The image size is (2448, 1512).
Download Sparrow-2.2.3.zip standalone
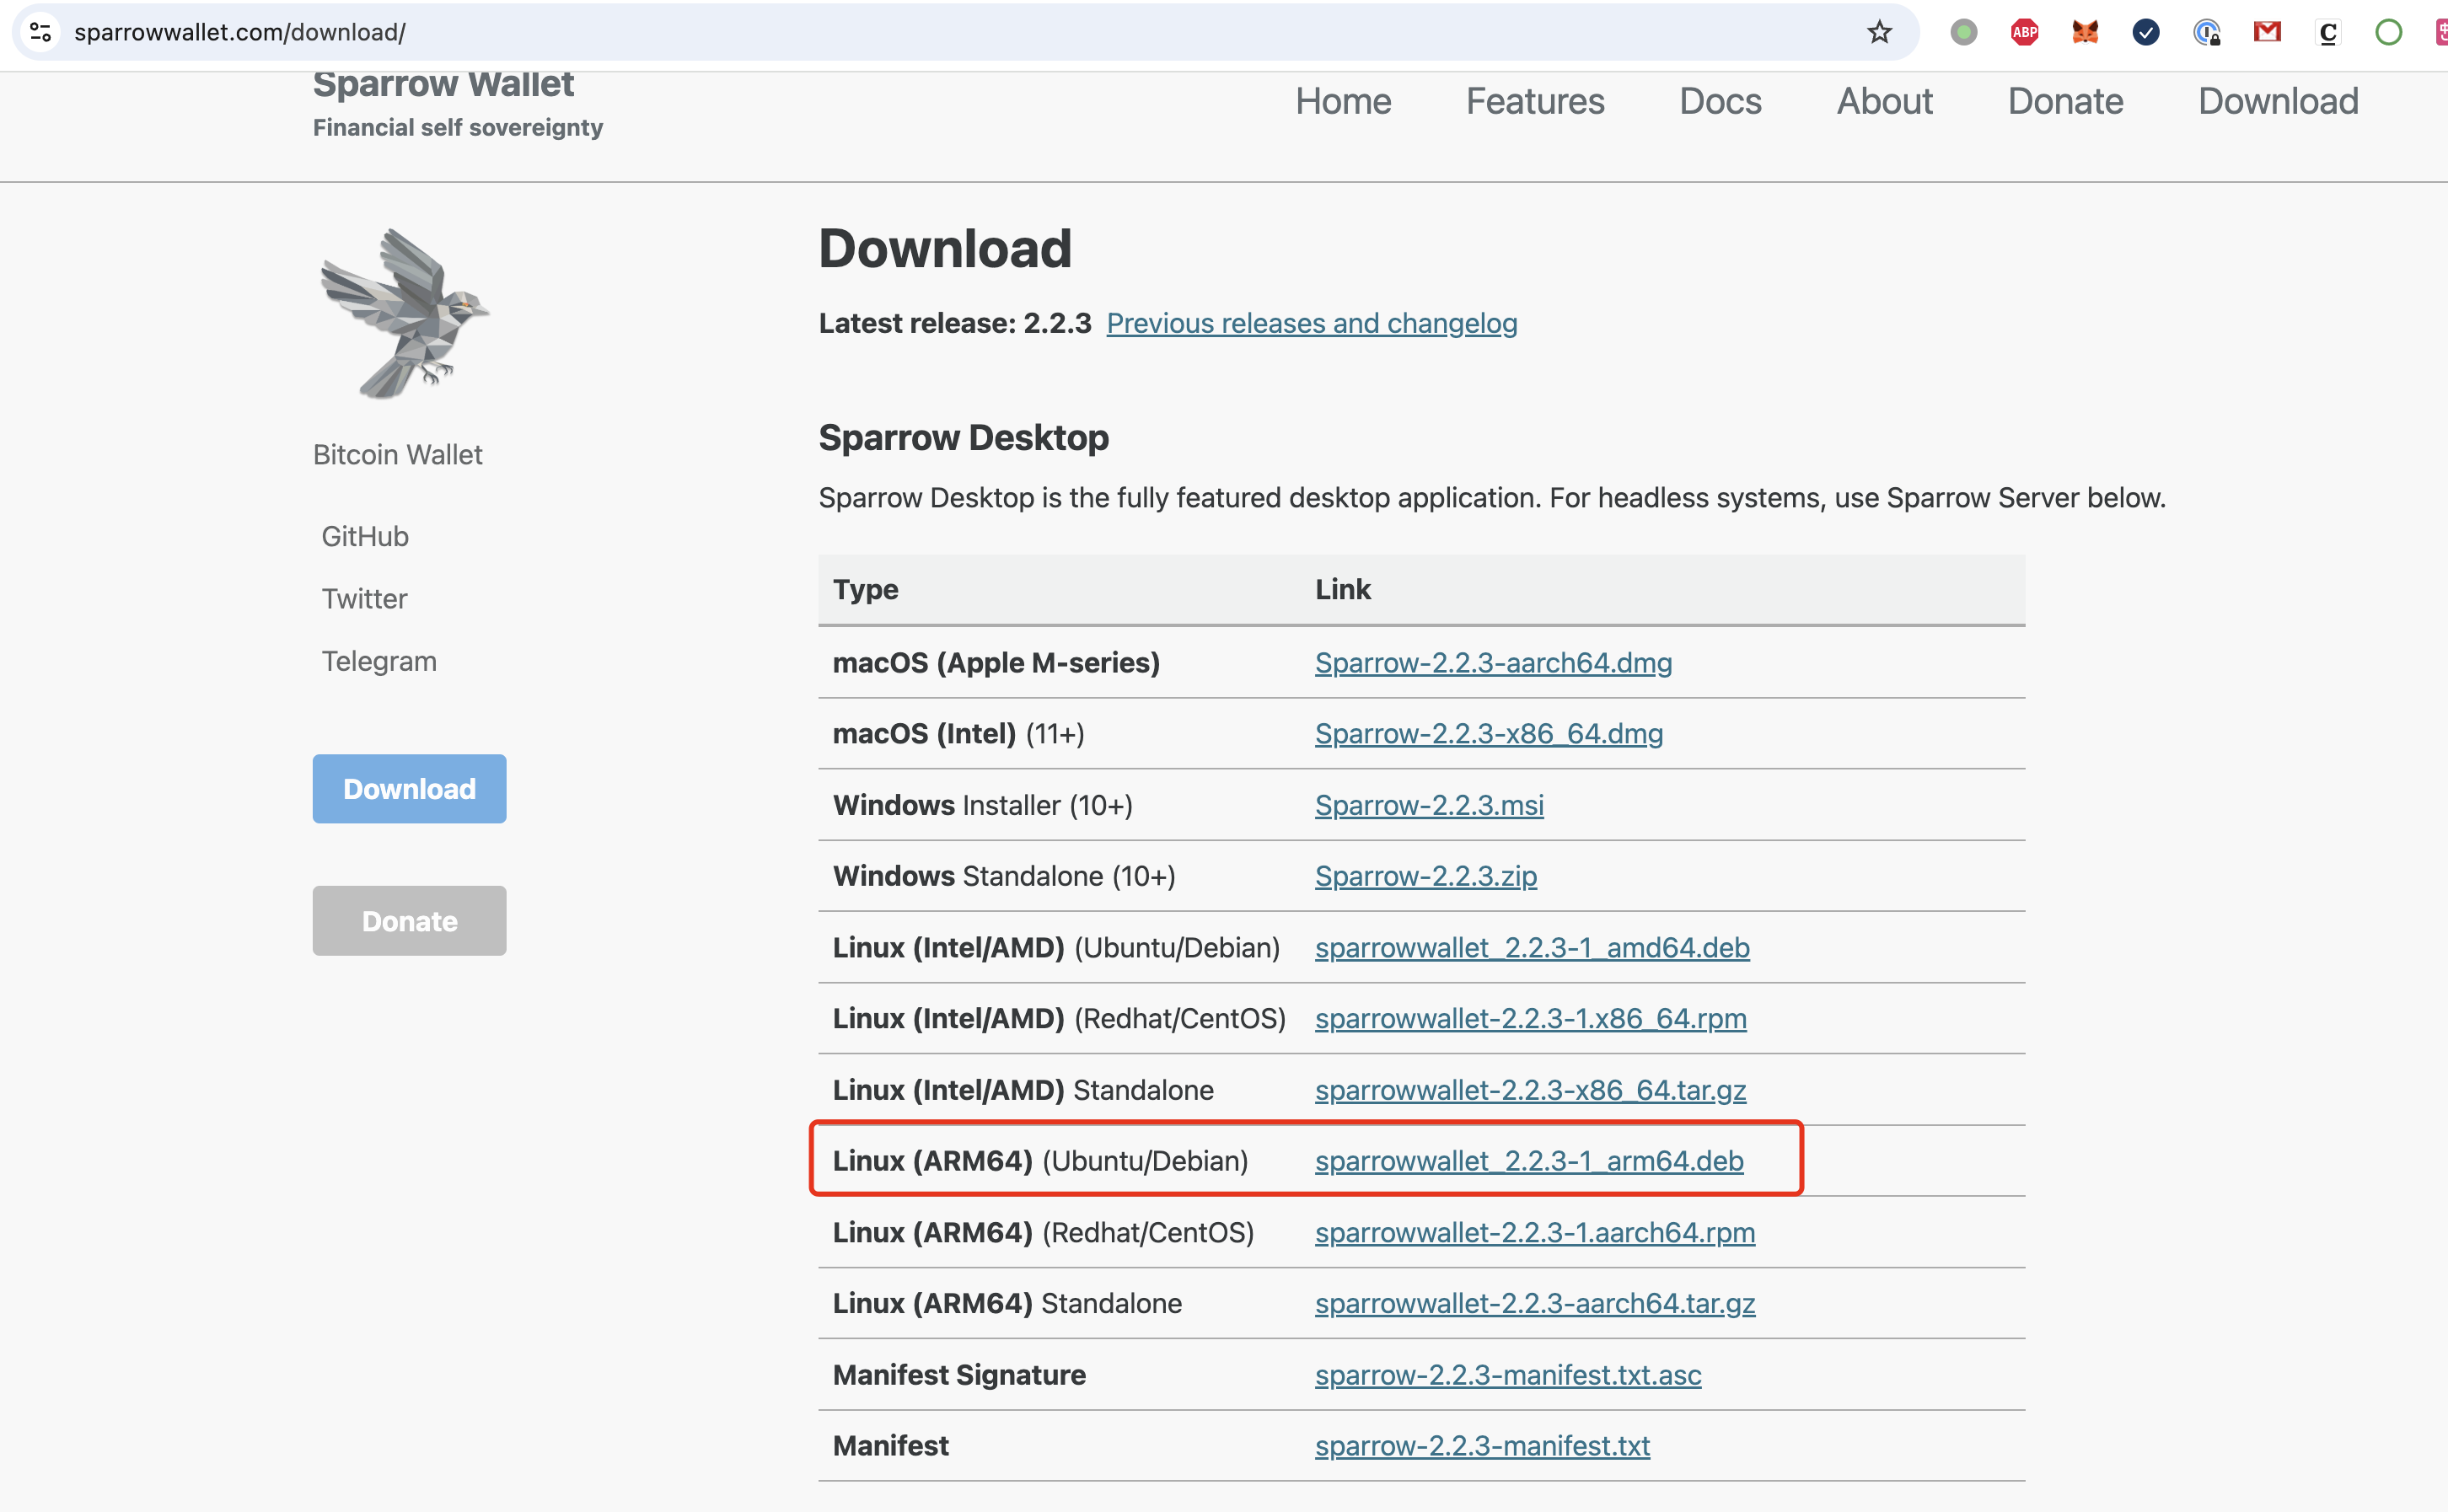[x=1426, y=876]
